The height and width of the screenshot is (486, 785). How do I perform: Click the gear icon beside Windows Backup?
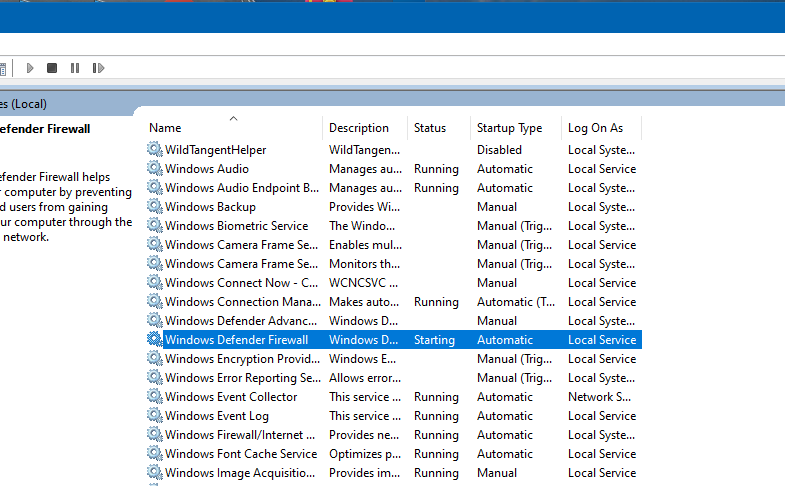(x=155, y=206)
